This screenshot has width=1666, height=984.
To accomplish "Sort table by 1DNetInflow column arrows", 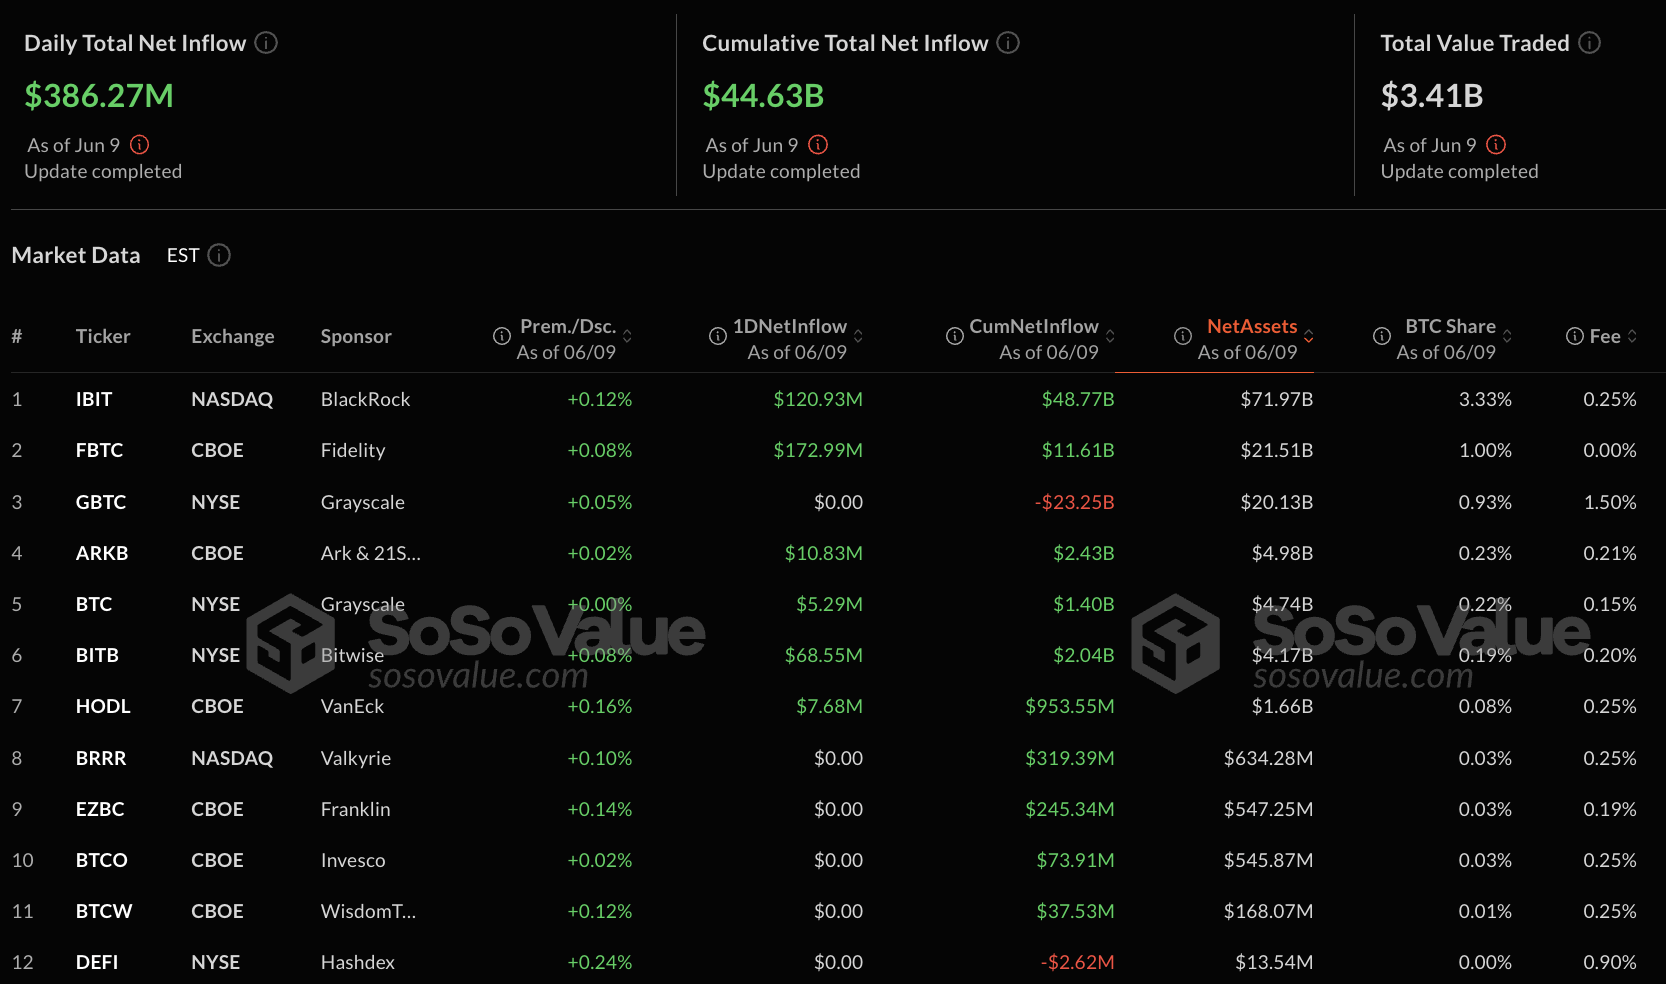I will [x=858, y=336].
